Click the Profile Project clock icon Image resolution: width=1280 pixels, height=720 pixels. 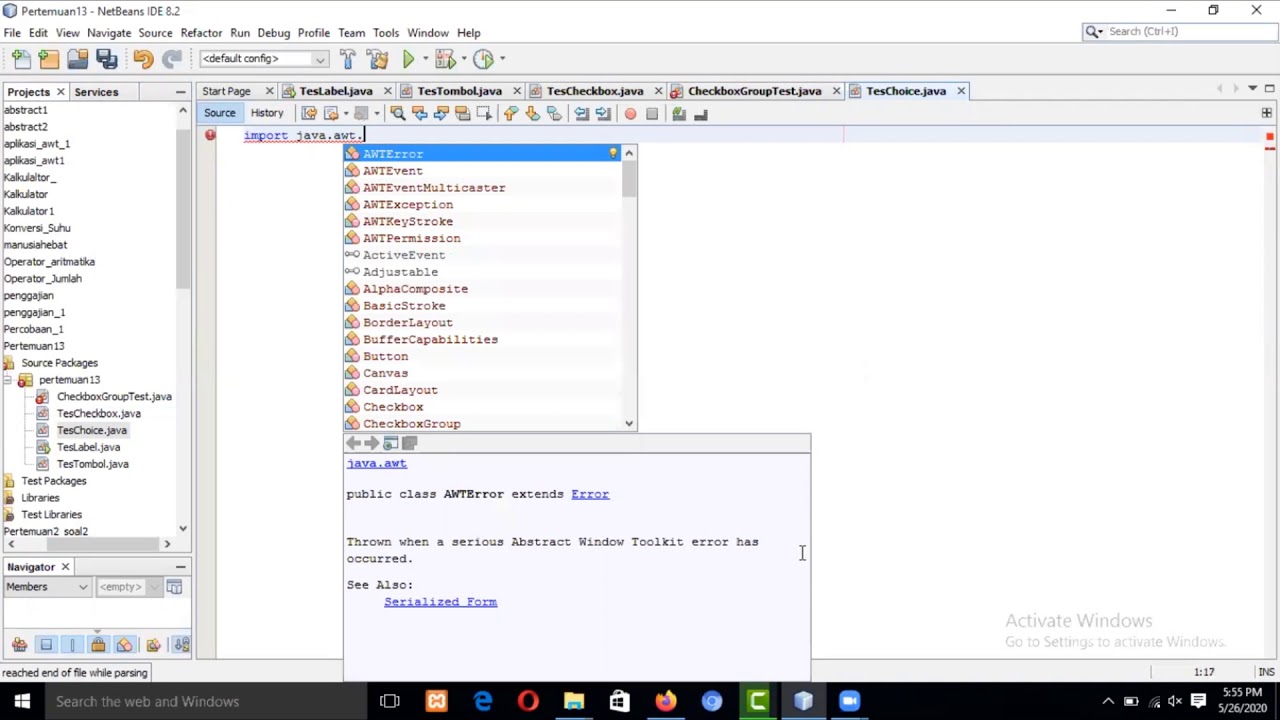coord(483,59)
